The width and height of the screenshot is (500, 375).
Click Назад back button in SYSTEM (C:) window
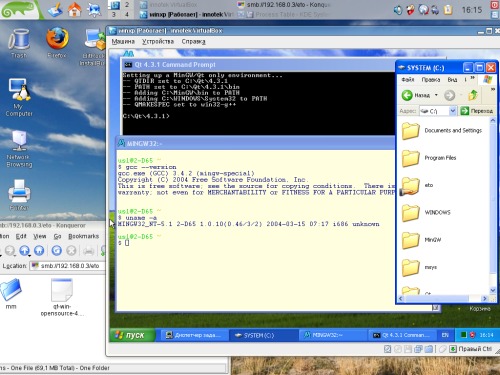click(416, 95)
